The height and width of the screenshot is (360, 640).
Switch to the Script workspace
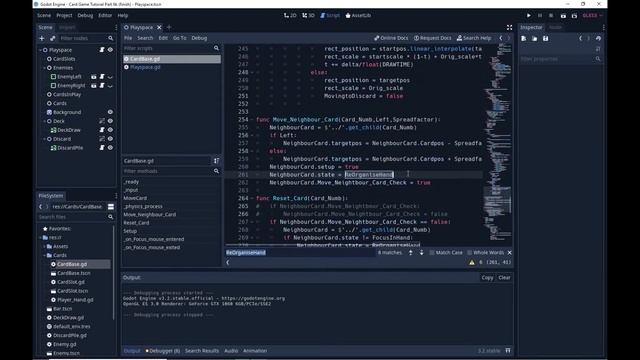pos(330,16)
